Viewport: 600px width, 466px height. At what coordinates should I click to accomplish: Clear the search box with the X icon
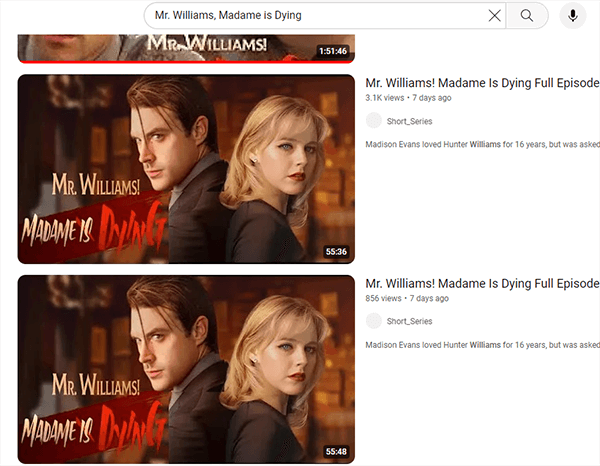coord(494,16)
